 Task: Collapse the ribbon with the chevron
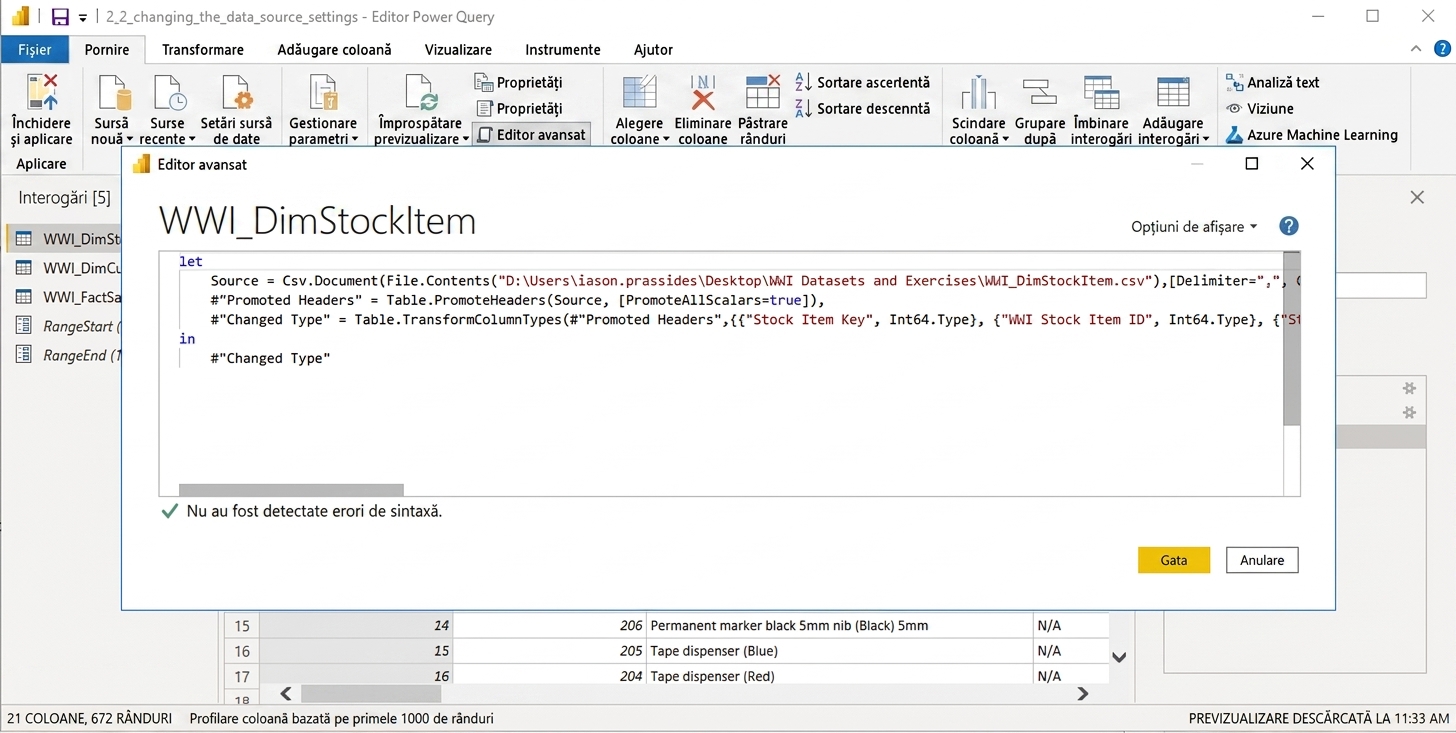1415,49
